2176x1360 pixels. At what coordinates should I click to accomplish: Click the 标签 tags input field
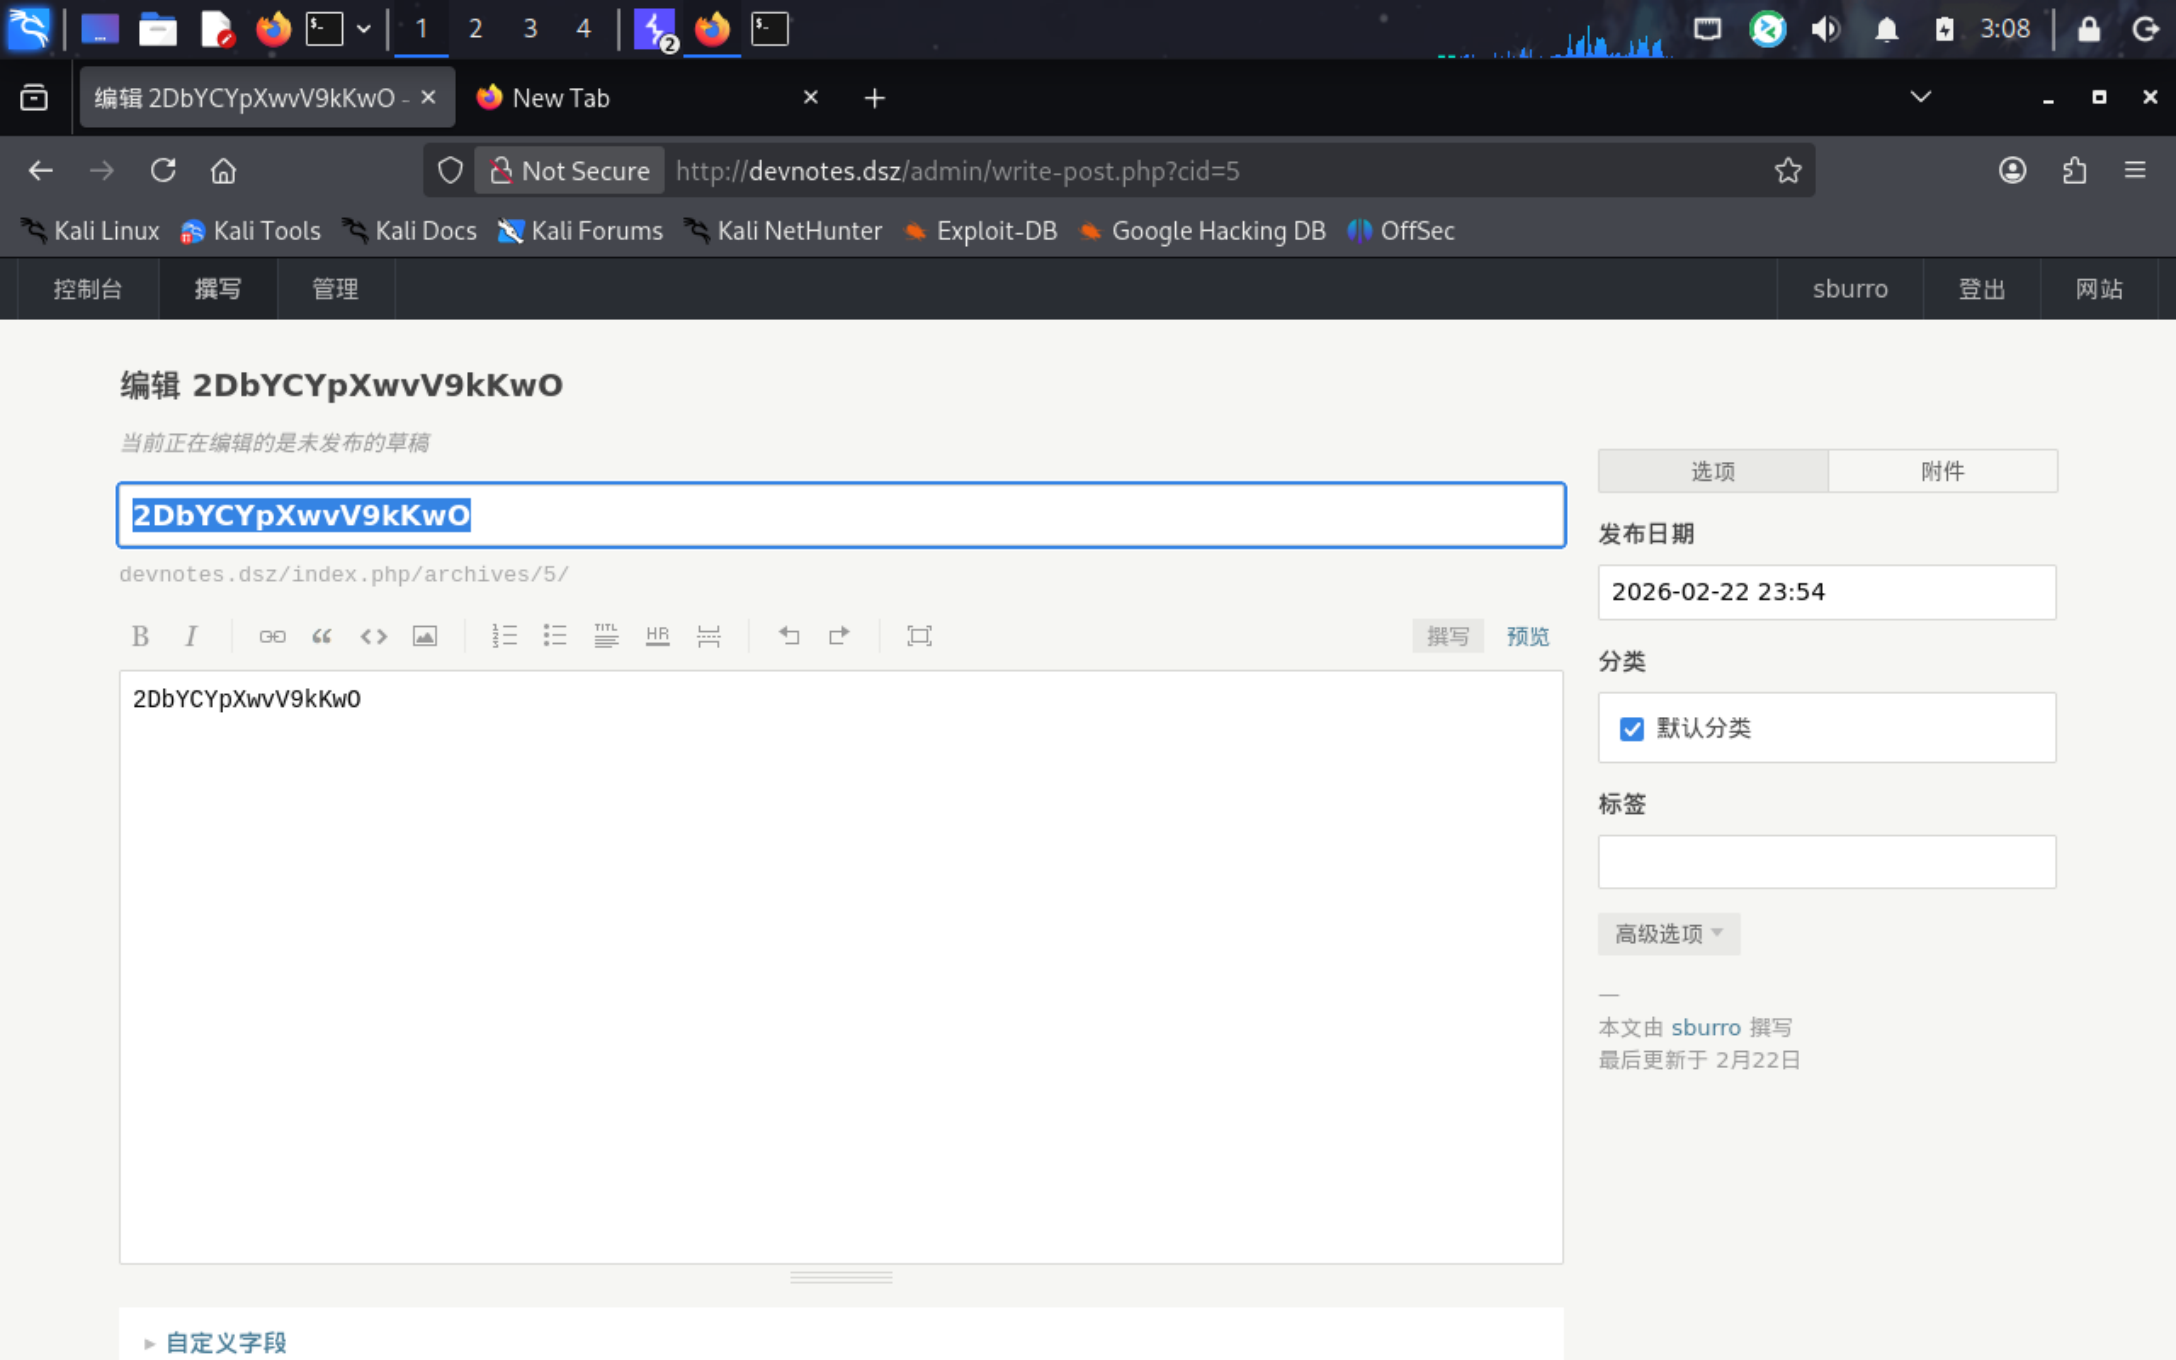(x=1826, y=862)
